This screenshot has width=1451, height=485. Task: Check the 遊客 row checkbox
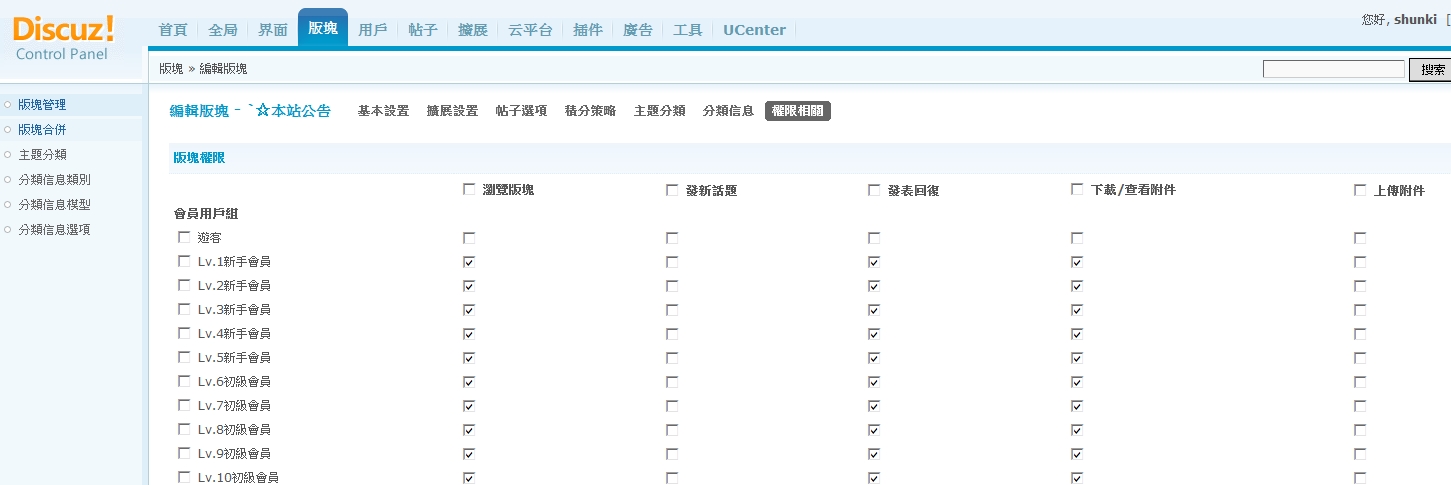[x=183, y=237]
